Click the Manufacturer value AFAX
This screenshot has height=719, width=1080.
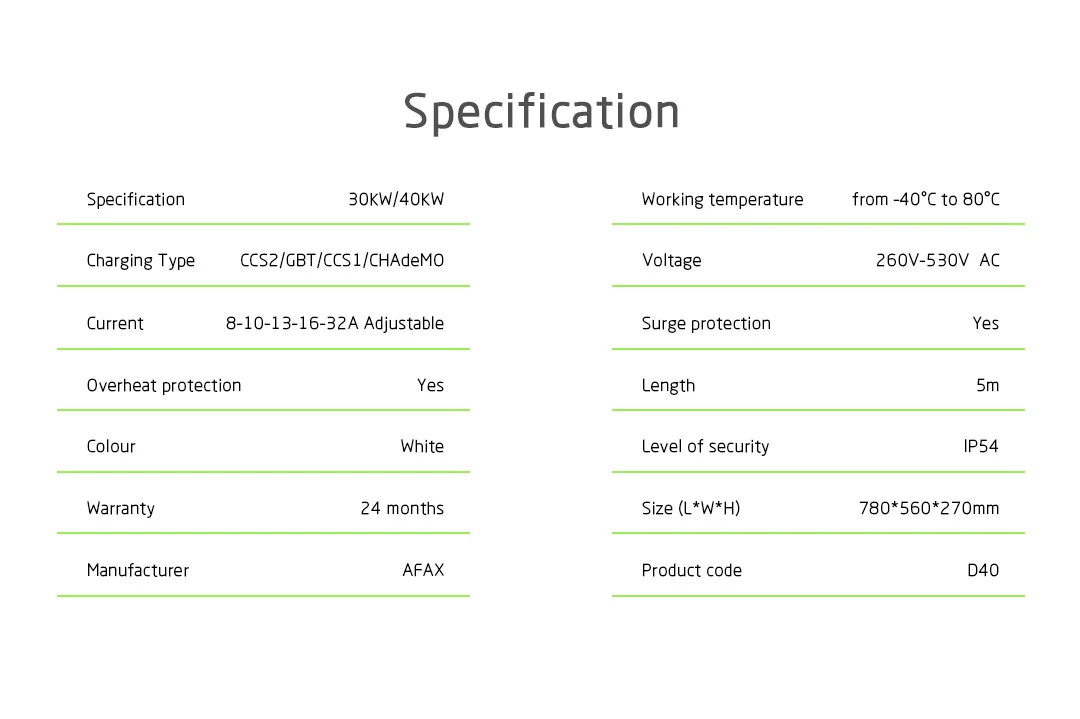coord(423,570)
